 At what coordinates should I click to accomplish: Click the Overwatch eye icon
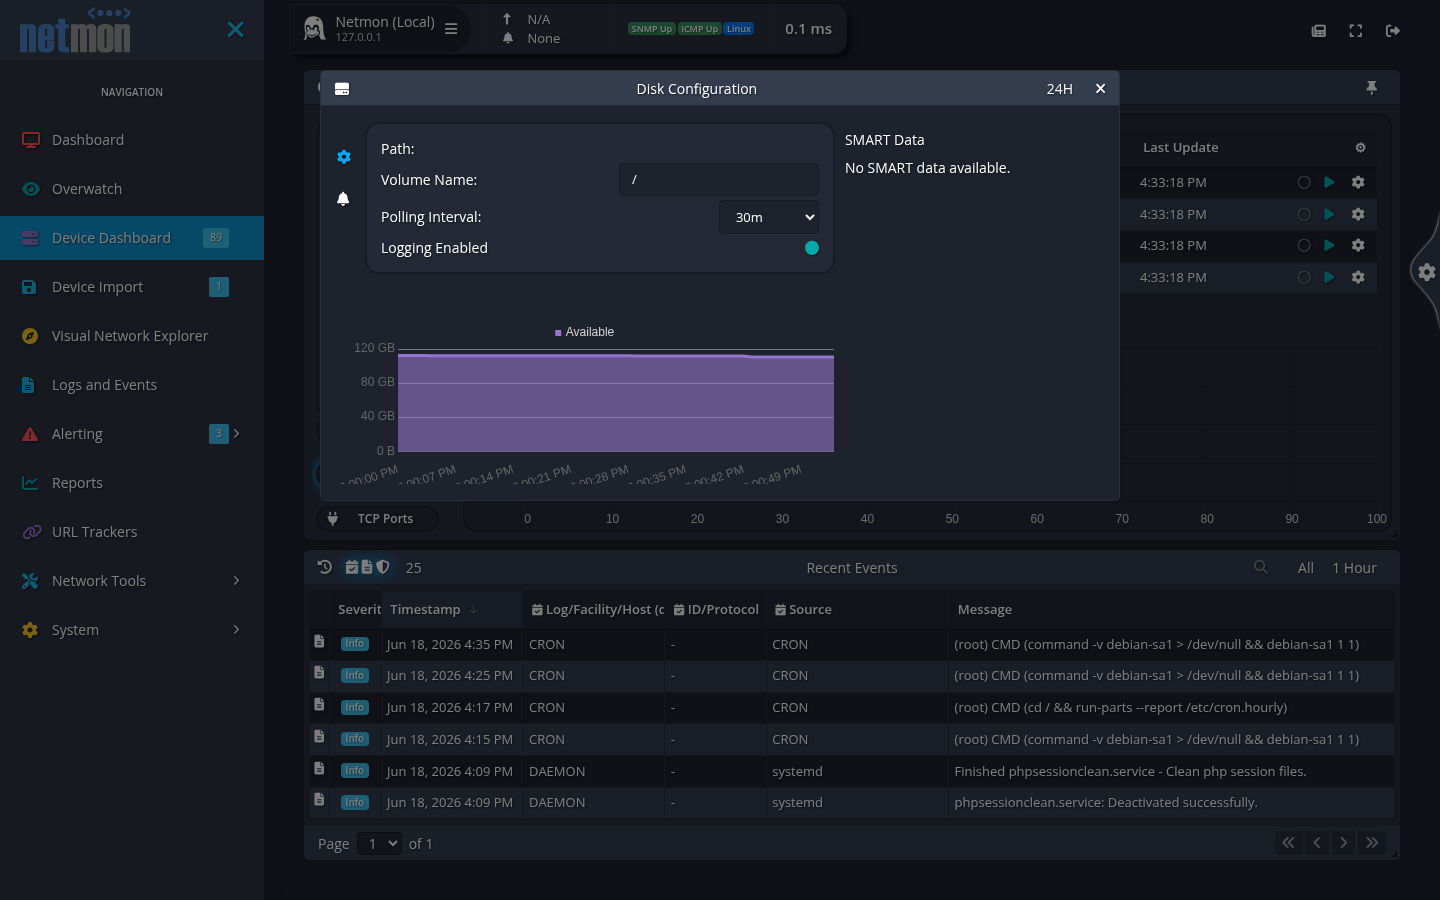click(30, 189)
